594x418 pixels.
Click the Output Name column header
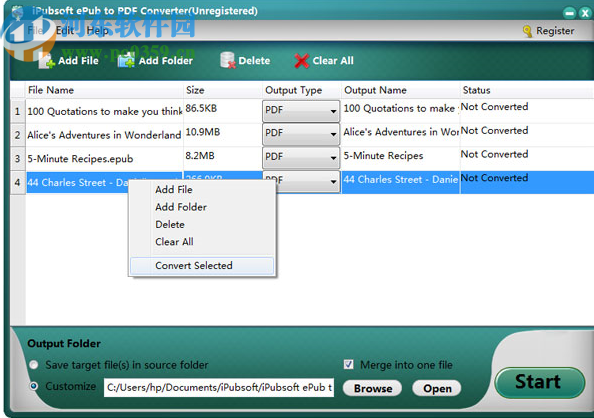pos(401,90)
